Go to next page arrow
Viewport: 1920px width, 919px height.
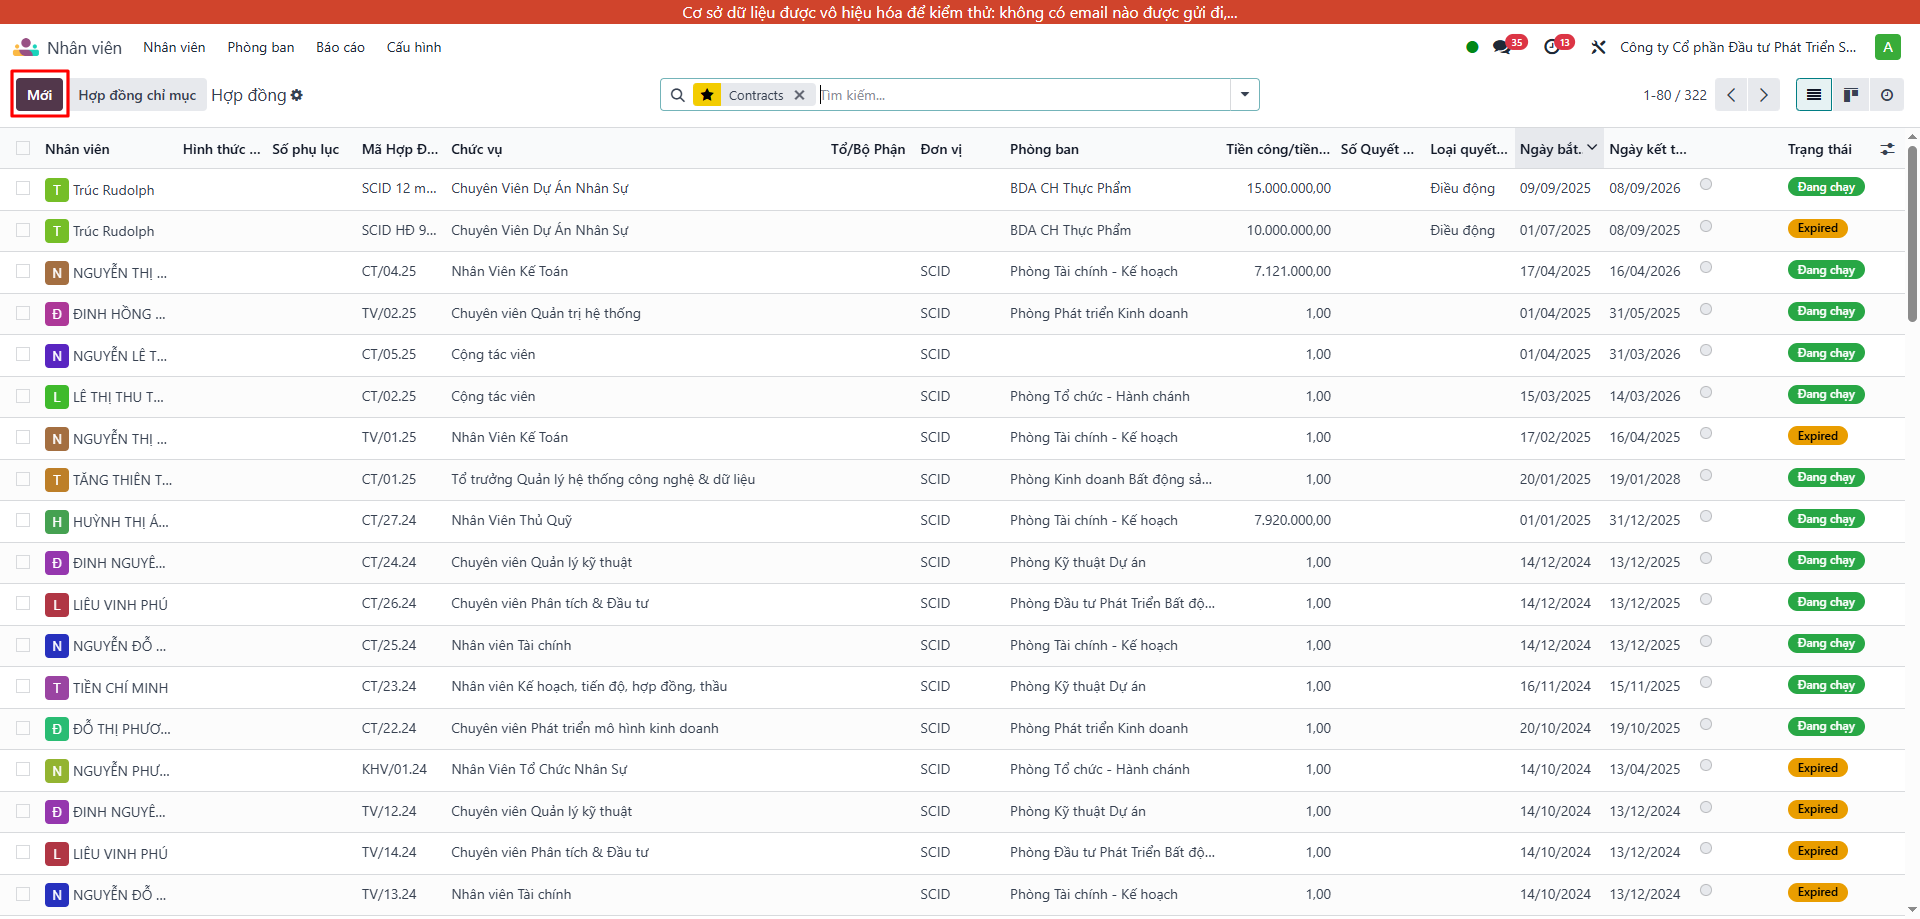pyautogui.click(x=1764, y=95)
